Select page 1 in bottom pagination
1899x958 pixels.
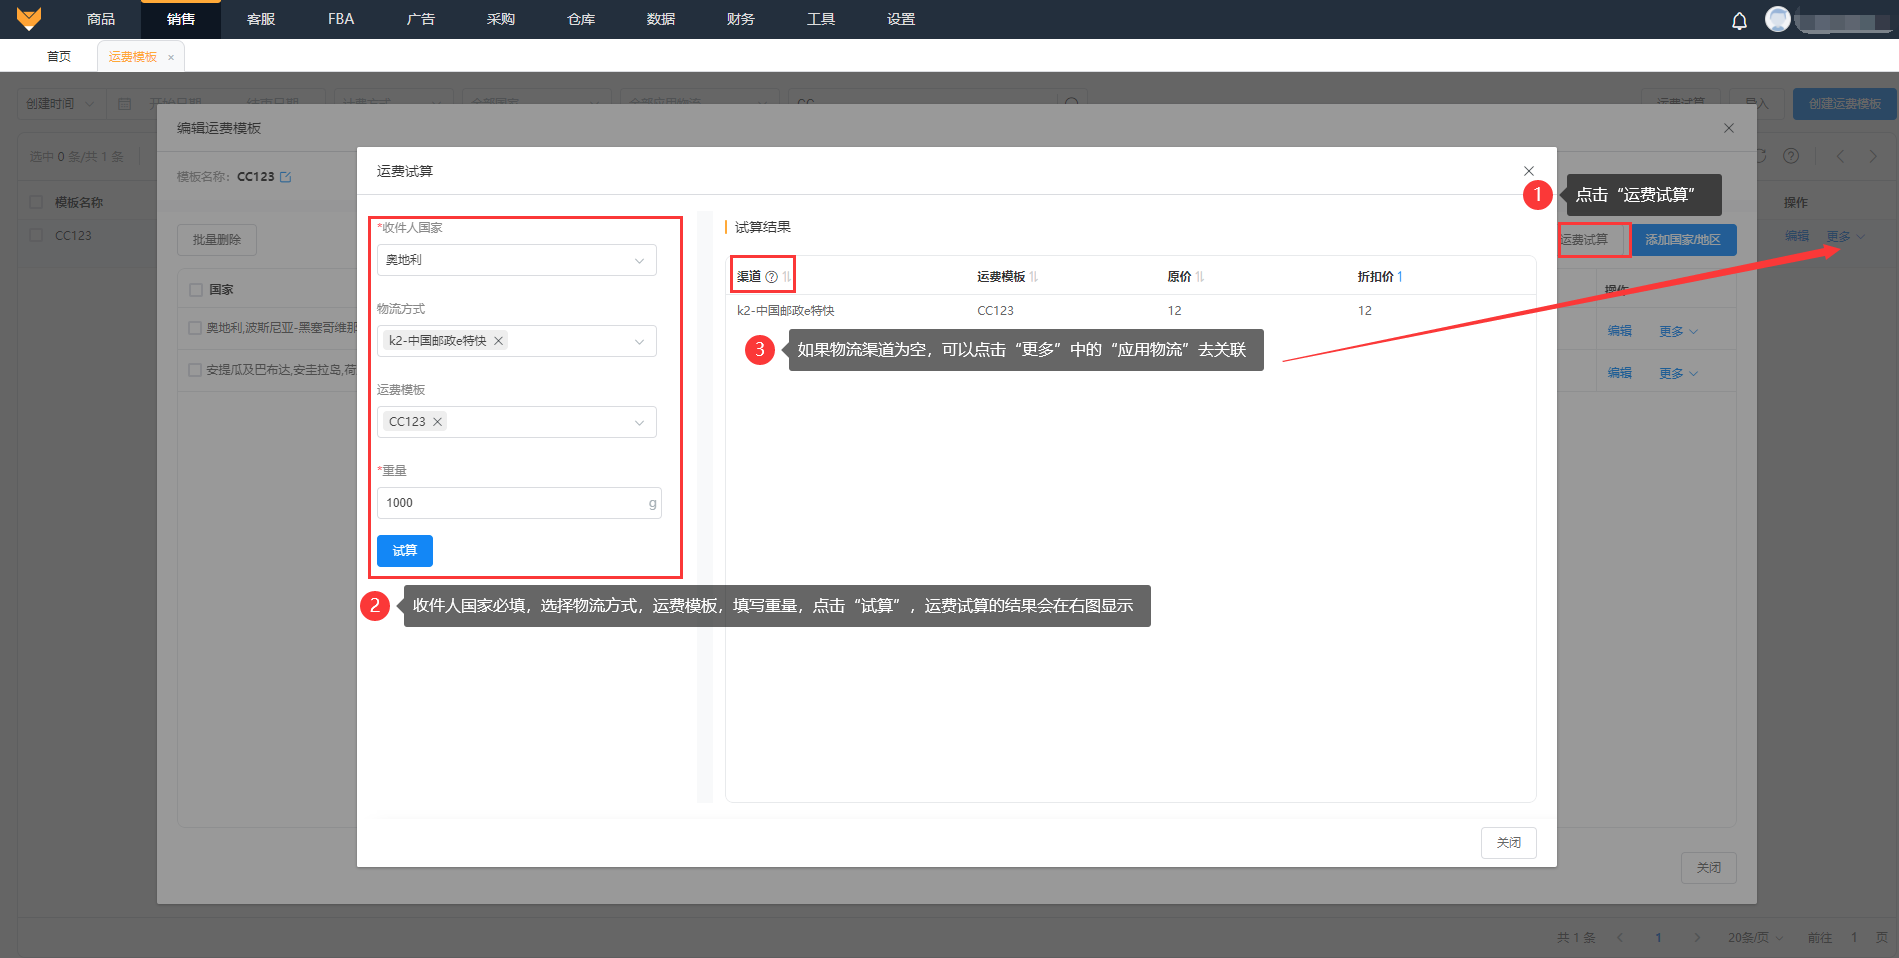click(x=1658, y=937)
